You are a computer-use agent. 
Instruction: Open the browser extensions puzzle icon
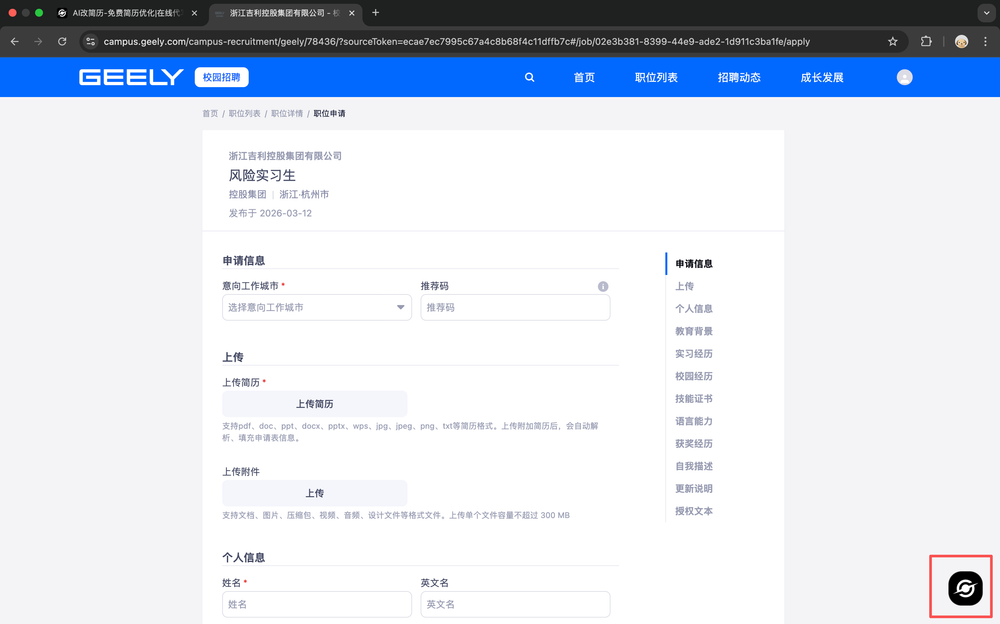click(926, 42)
